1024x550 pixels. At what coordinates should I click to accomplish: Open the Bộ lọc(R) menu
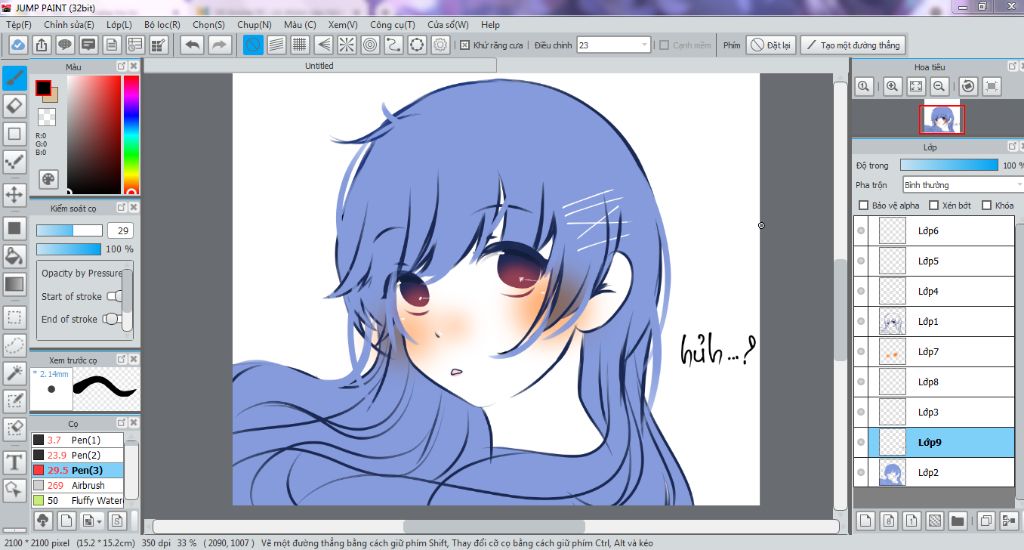click(x=162, y=25)
